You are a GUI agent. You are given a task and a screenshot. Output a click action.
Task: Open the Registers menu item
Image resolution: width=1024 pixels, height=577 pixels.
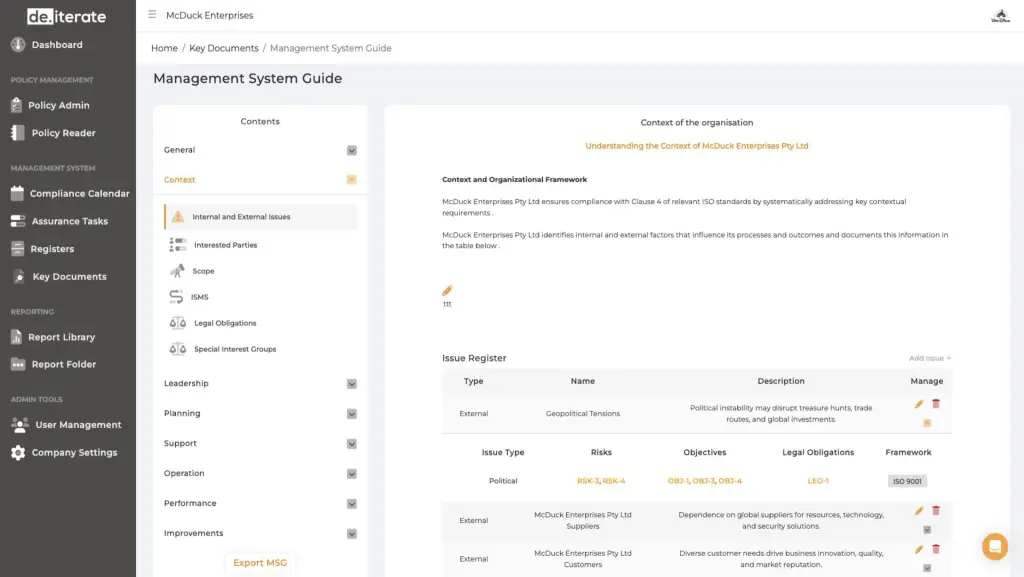(x=52, y=249)
